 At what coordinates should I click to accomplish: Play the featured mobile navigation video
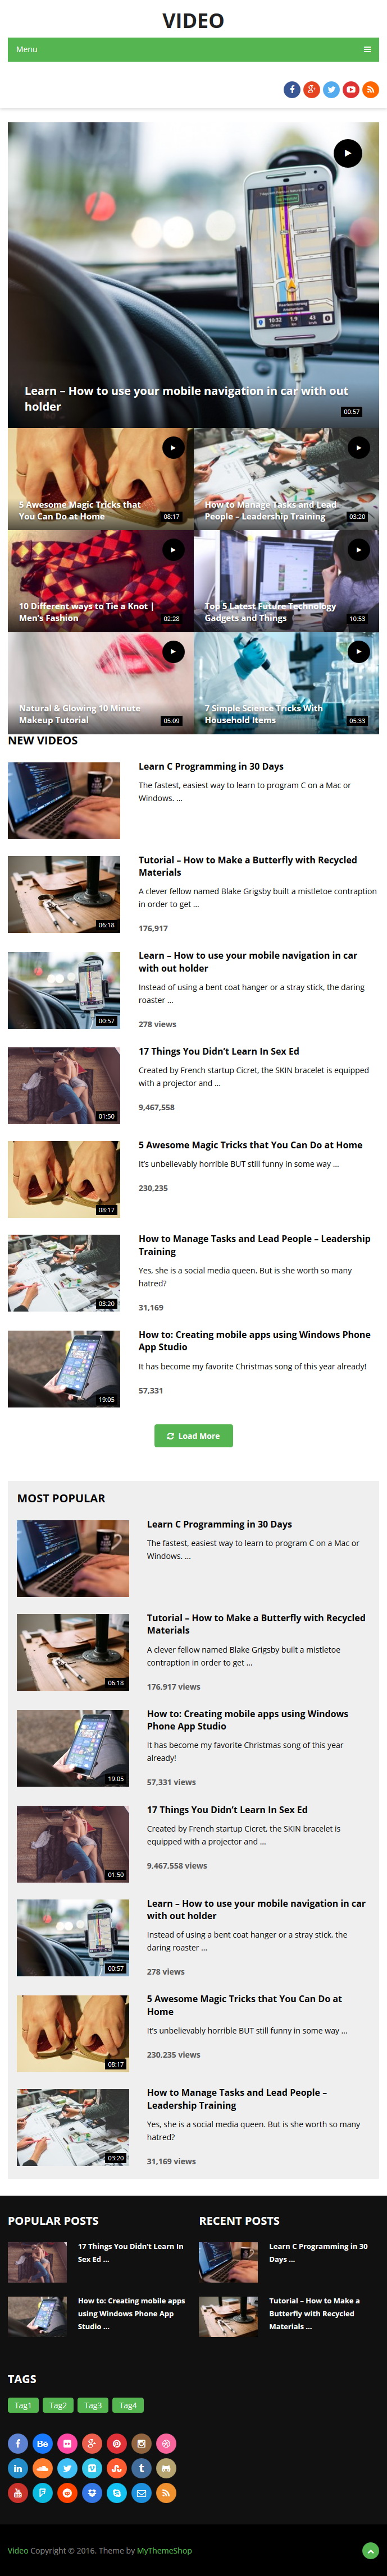click(x=347, y=153)
